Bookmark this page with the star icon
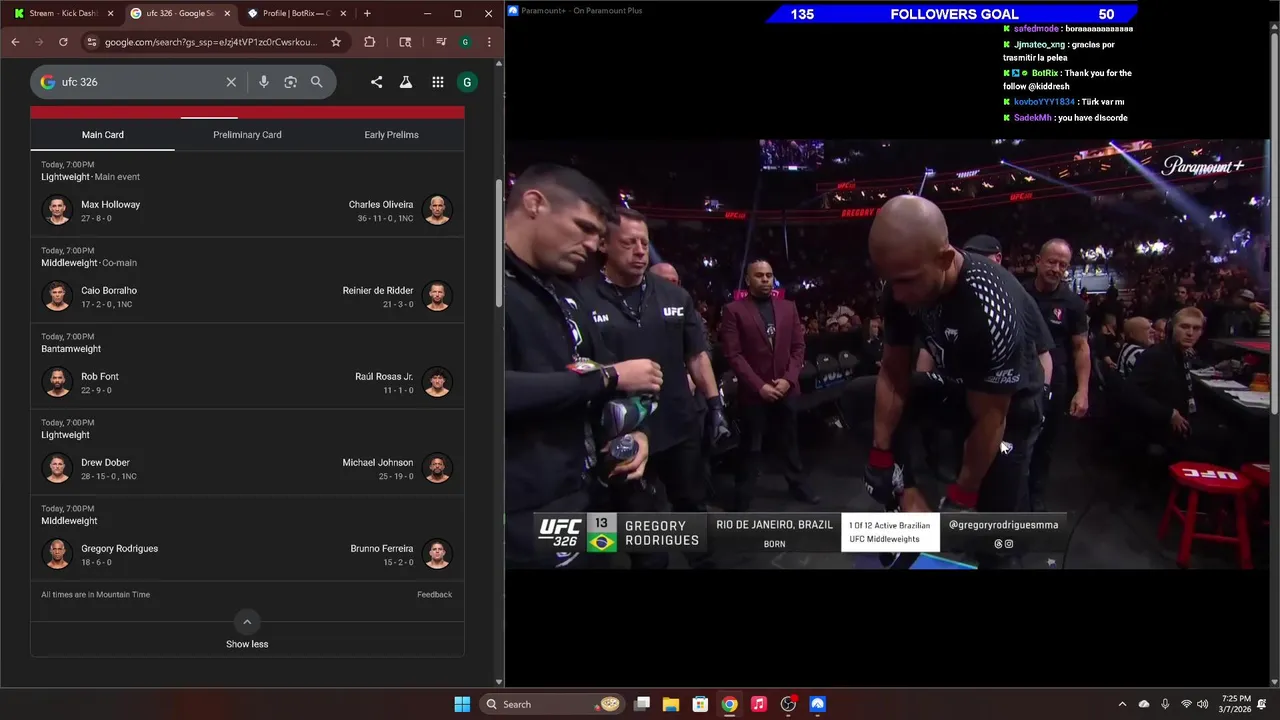Image resolution: width=1280 pixels, height=720 pixels. [336, 42]
